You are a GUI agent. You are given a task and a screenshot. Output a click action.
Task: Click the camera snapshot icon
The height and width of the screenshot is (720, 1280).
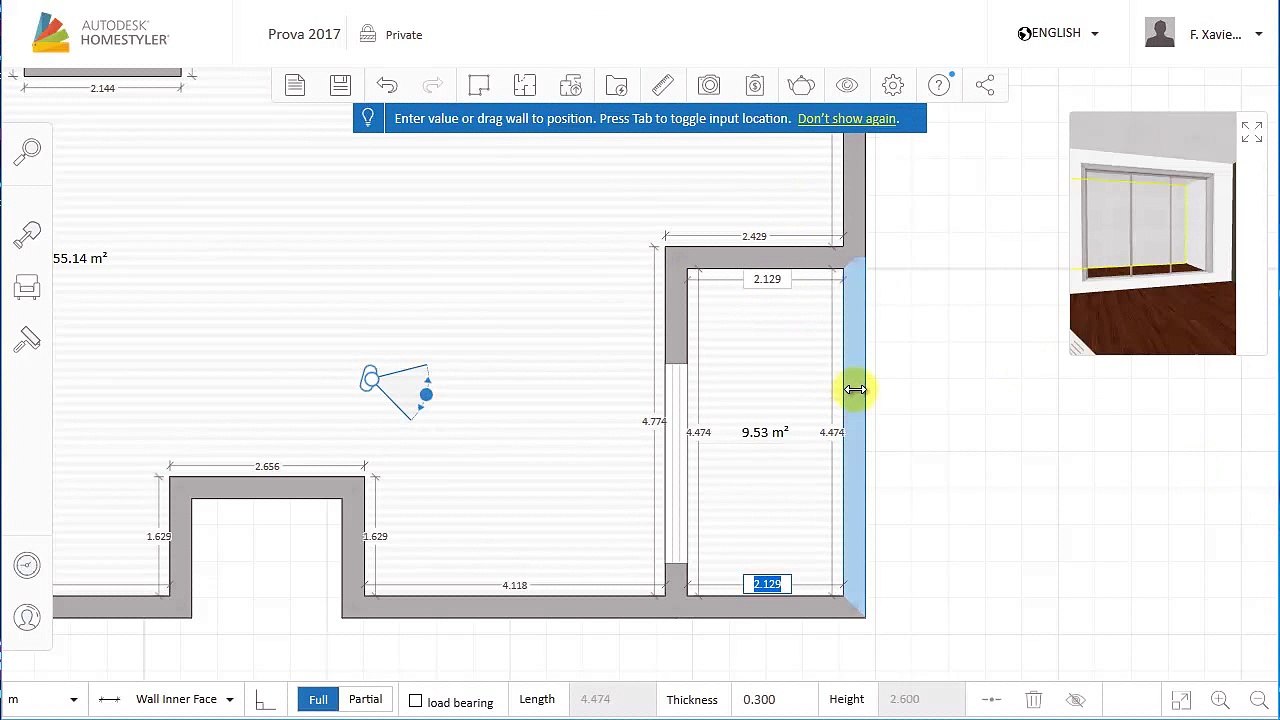point(709,85)
